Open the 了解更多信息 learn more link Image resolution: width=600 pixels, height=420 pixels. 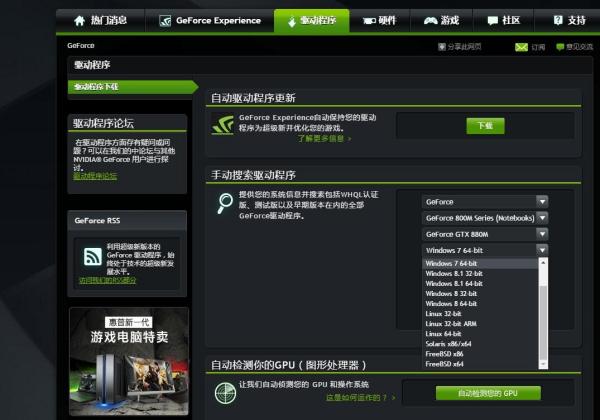[324, 138]
